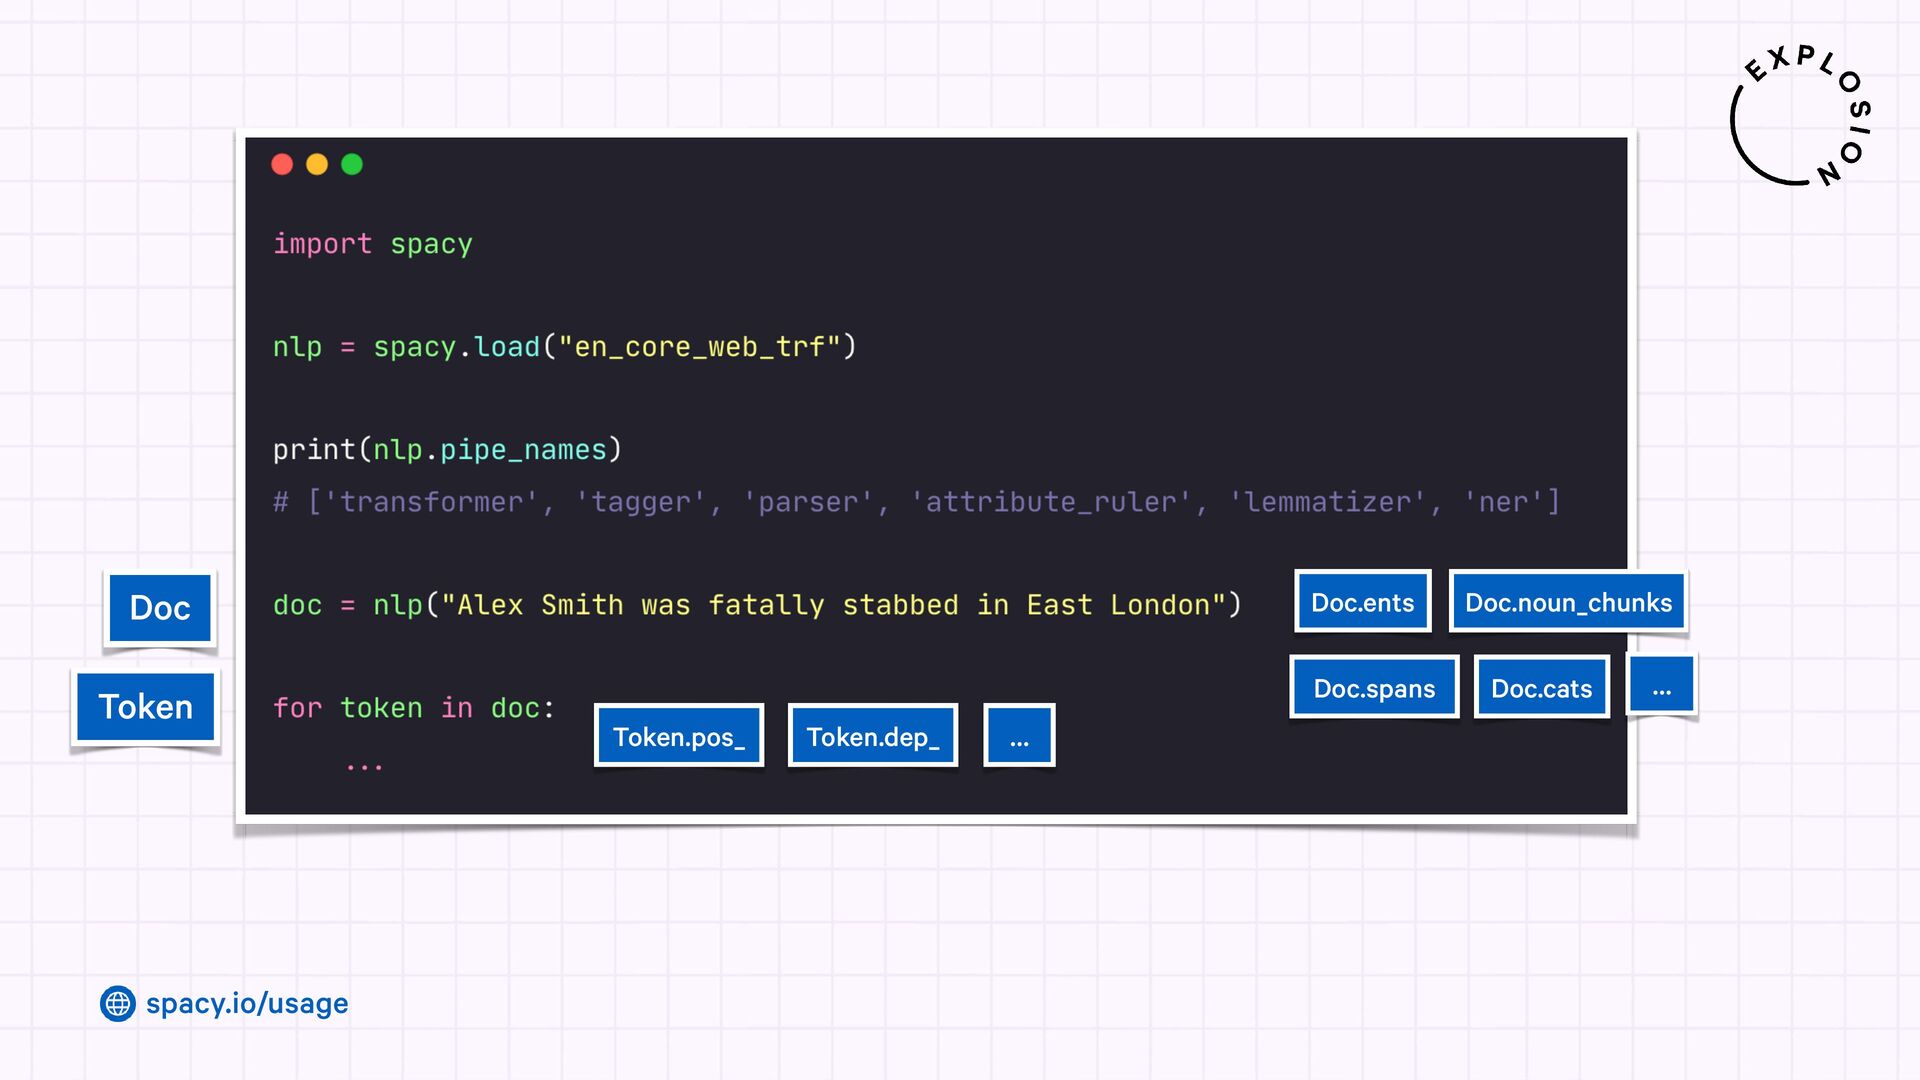Select the Token.dep_ tag
Screen dimensions: 1920x1080
pyautogui.click(x=873, y=737)
